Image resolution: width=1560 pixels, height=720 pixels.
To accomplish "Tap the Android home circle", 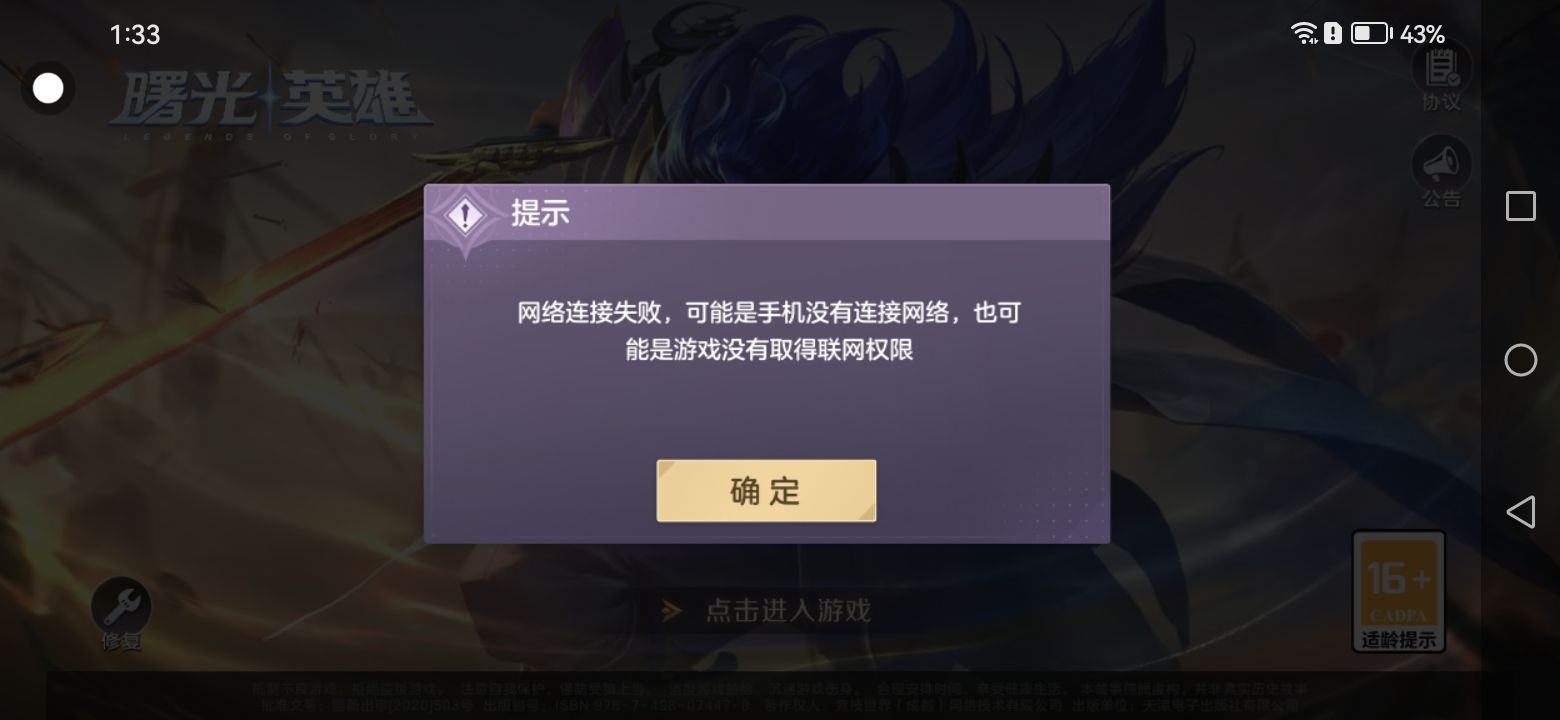I will [x=1521, y=360].
